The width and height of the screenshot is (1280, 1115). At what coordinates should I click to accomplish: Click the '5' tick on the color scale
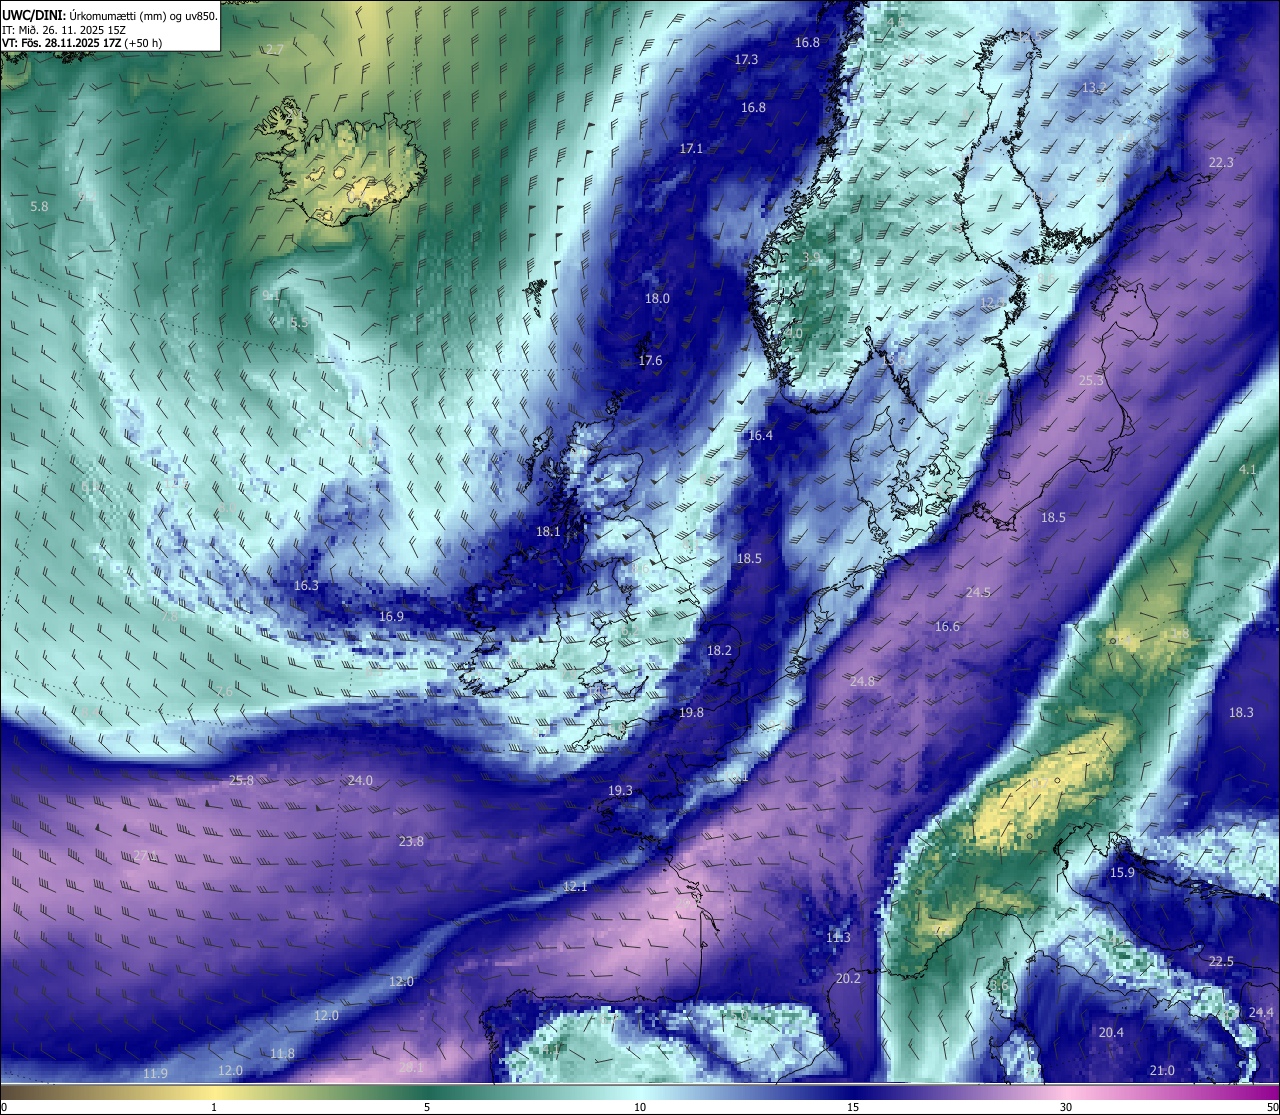pyautogui.click(x=427, y=1107)
